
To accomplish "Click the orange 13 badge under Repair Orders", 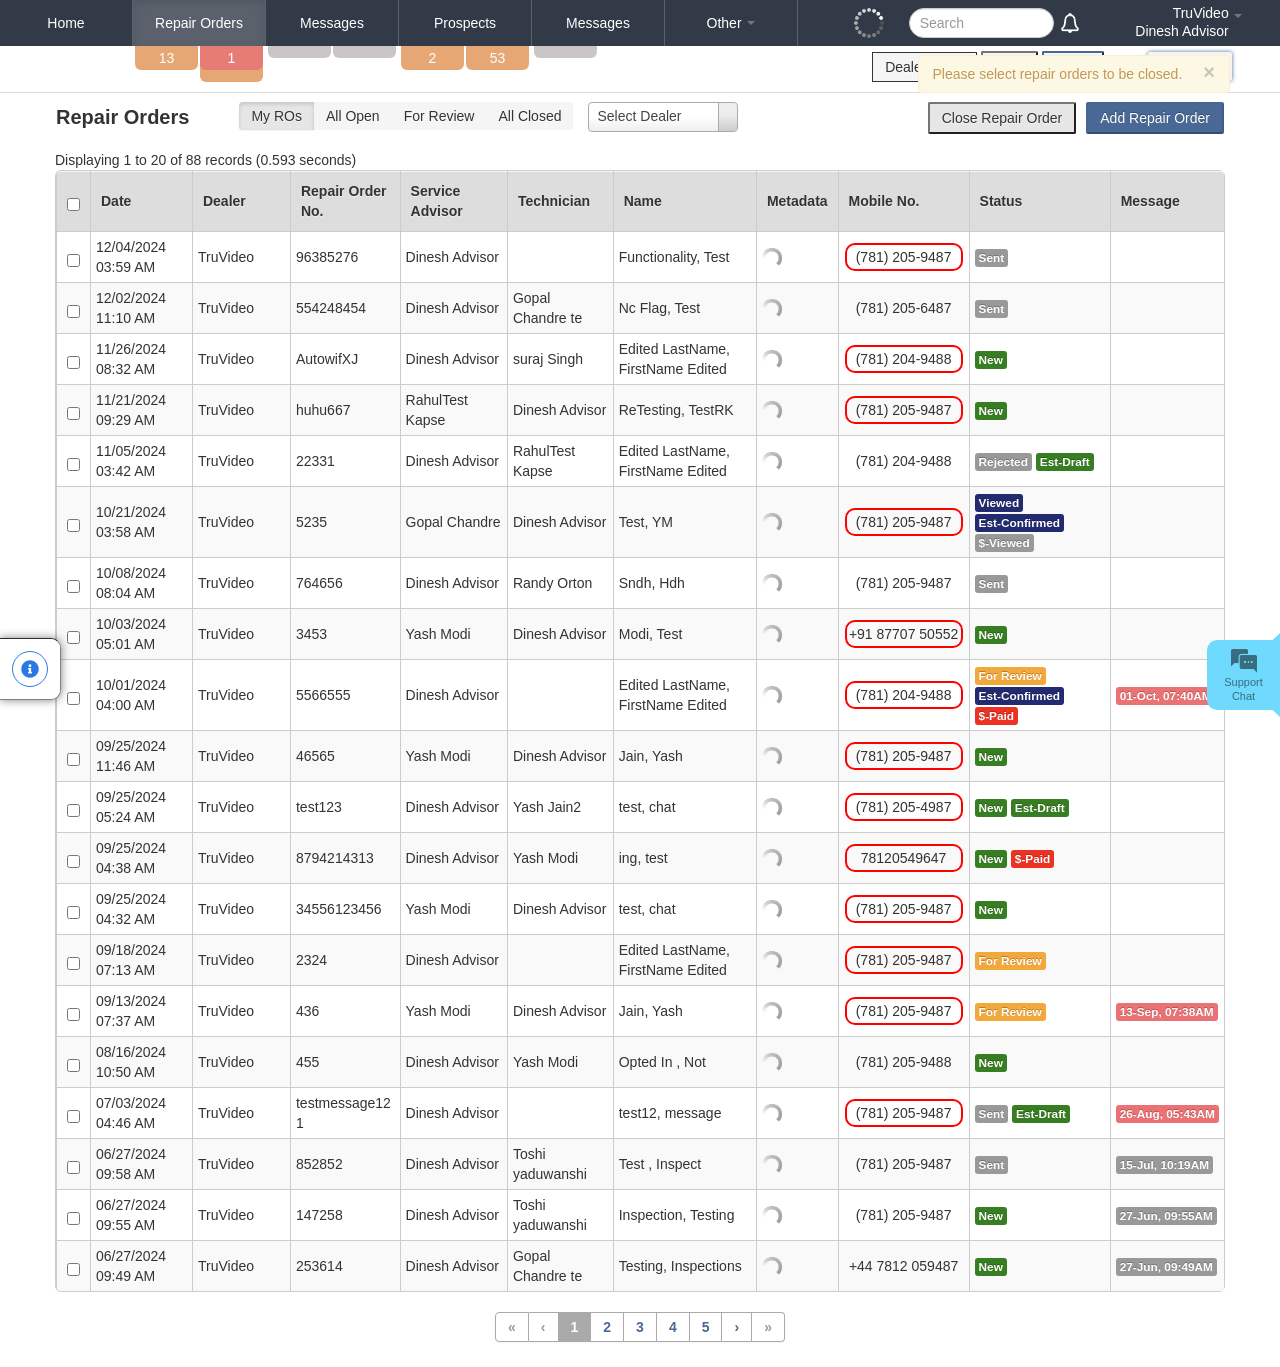I will click(x=167, y=58).
